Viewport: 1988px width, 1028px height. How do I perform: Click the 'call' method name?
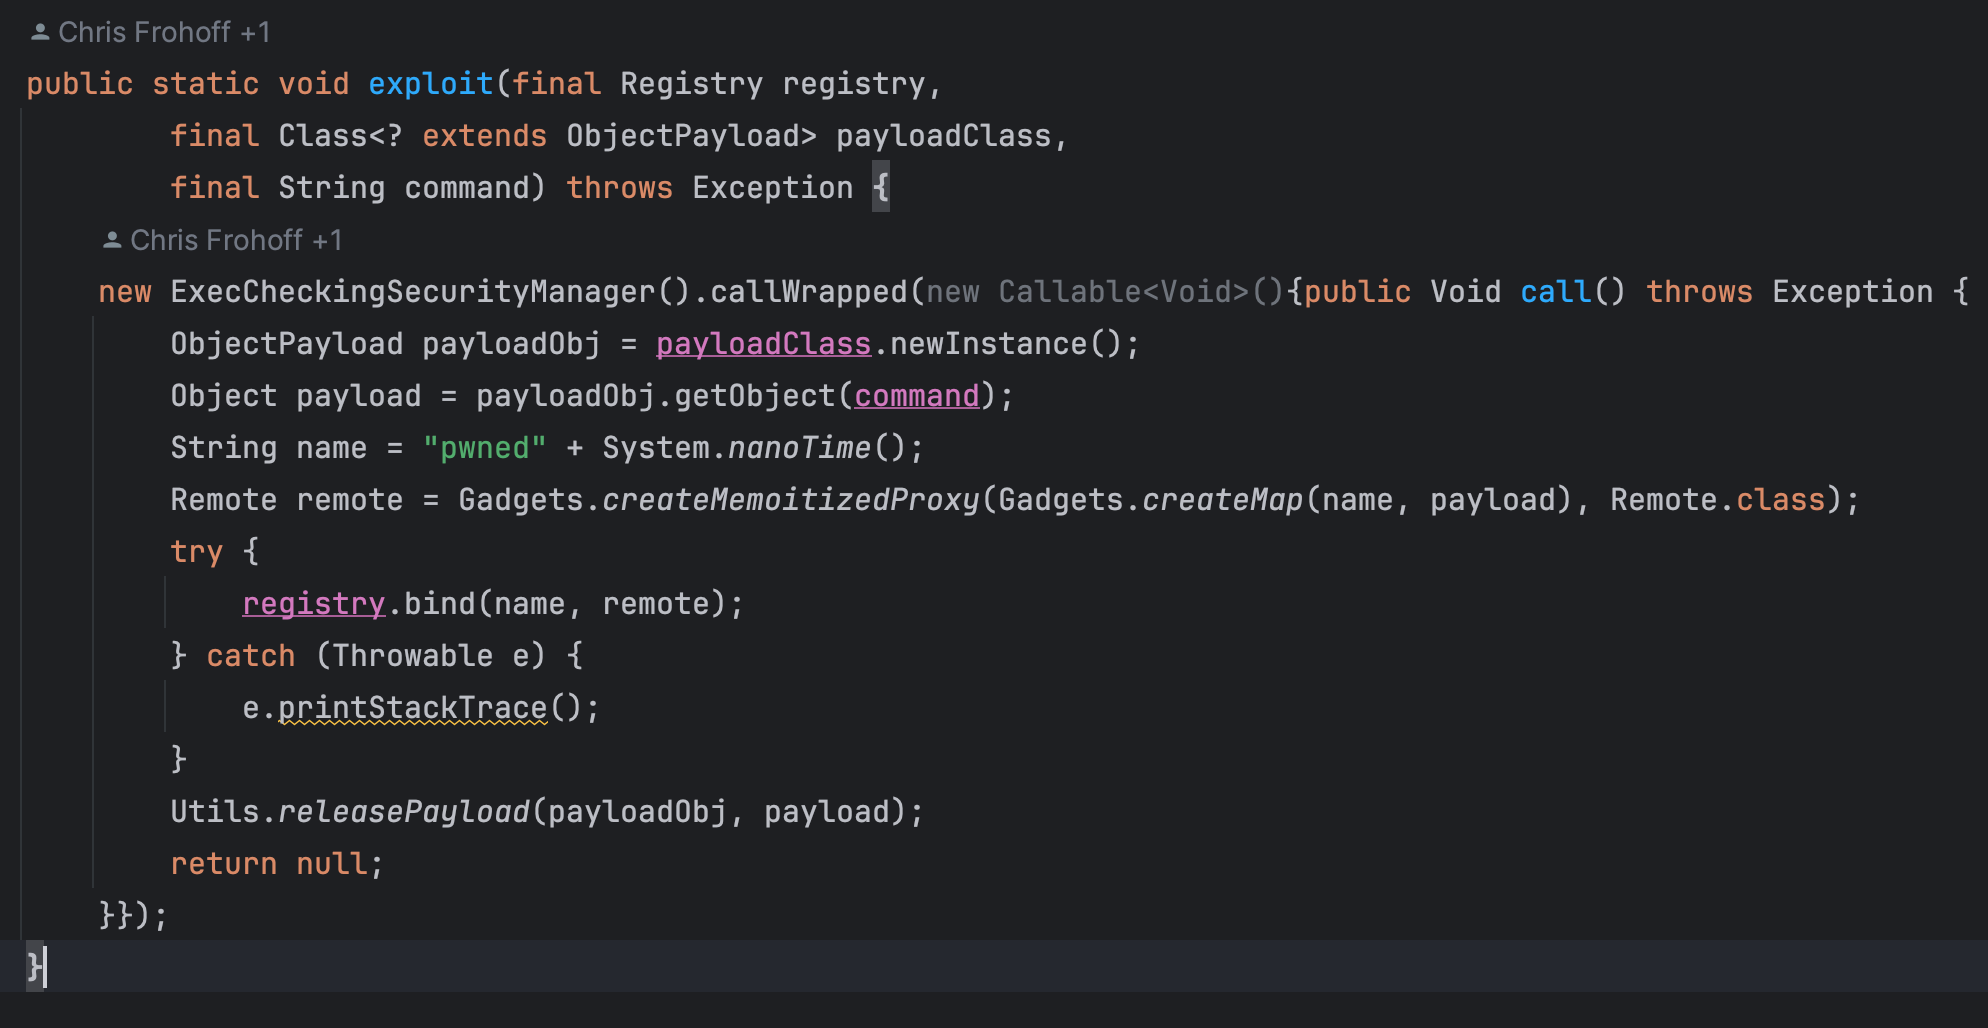(x=1556, y=292)
